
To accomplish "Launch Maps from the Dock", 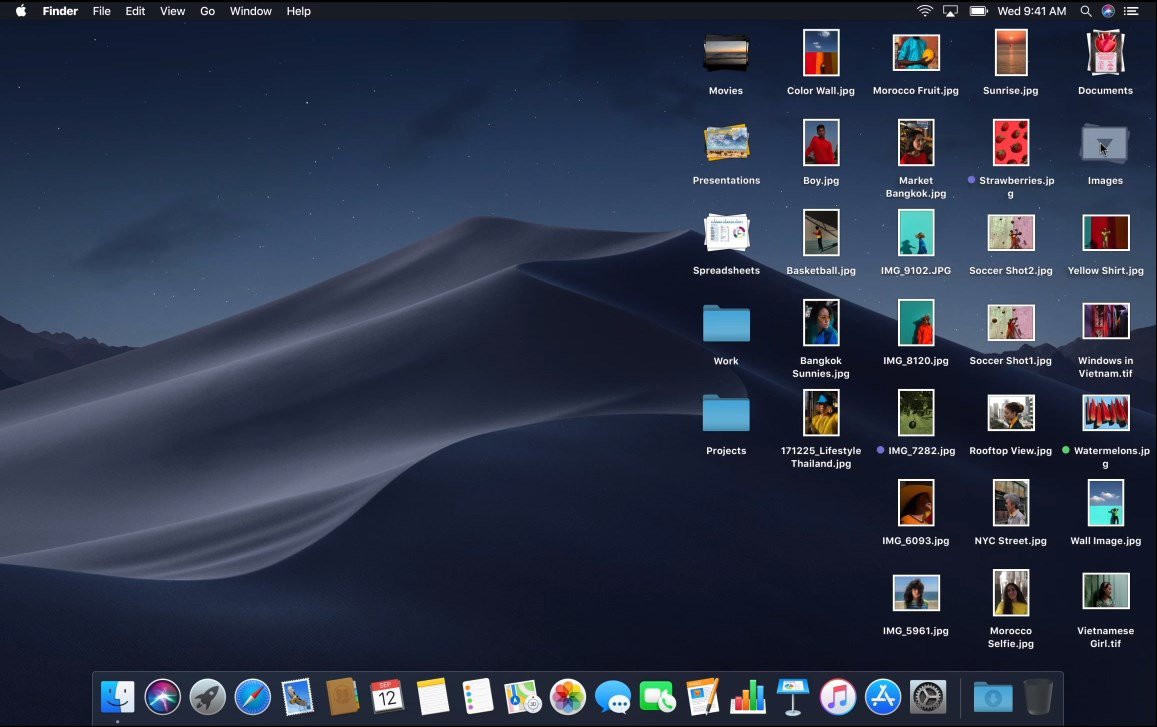I will point(522,697).
